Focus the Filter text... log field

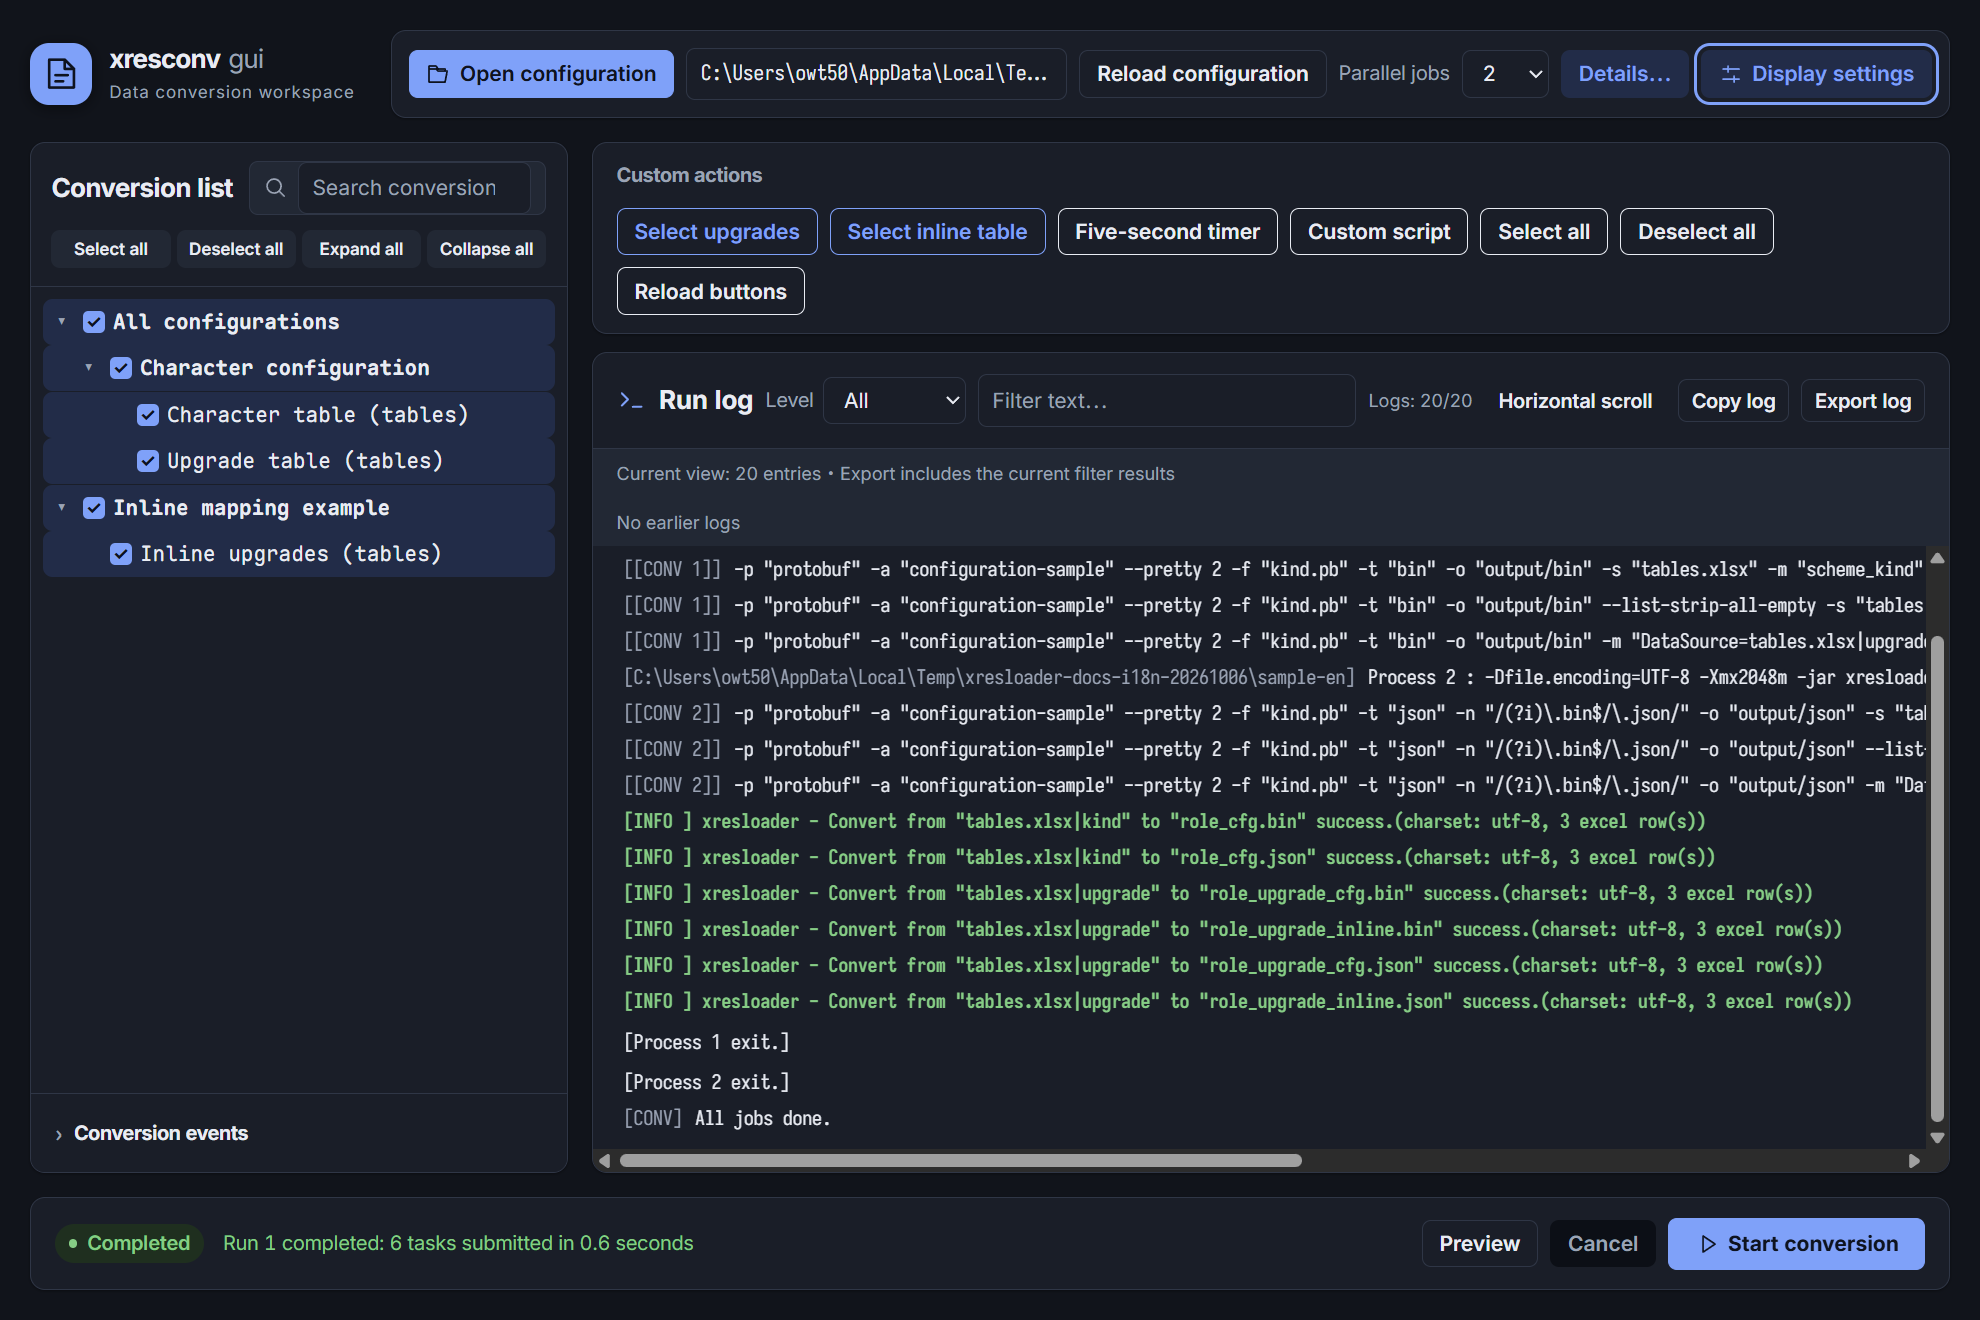[1166, 401]
